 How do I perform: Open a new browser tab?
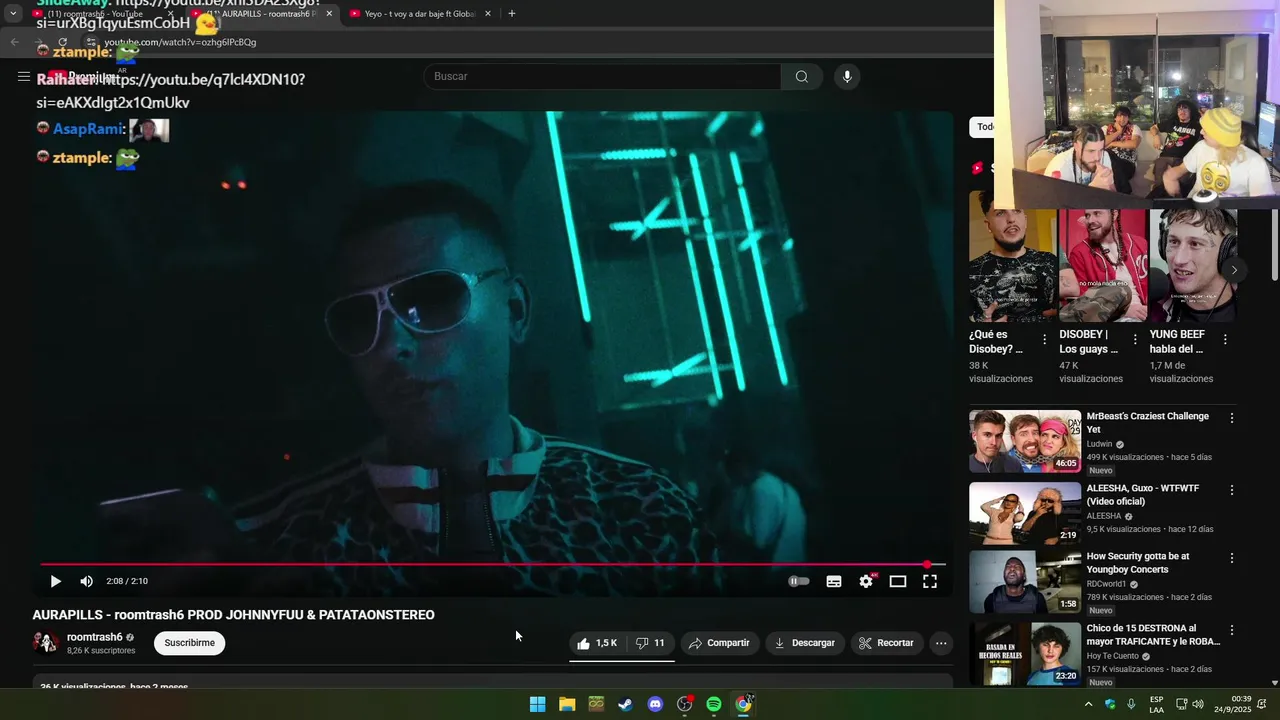(x=512, y=14)
